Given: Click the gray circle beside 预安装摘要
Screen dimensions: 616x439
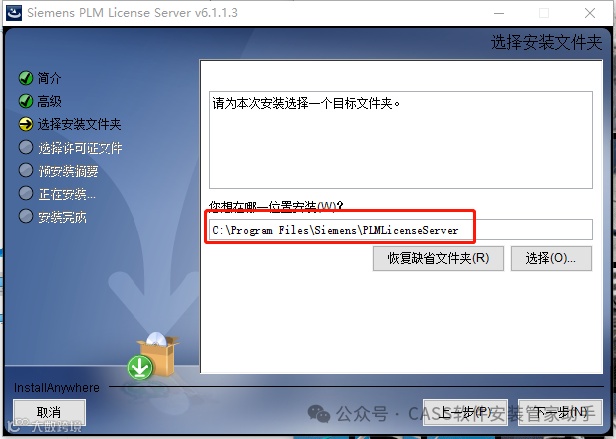Looking at the screenshot, I should pyautogui.click(x=26, y=171).
